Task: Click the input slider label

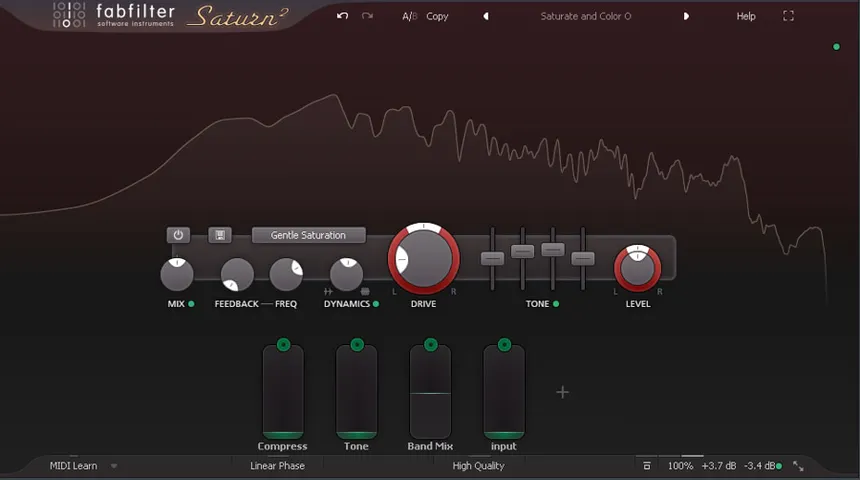Action: click(503, 447)
